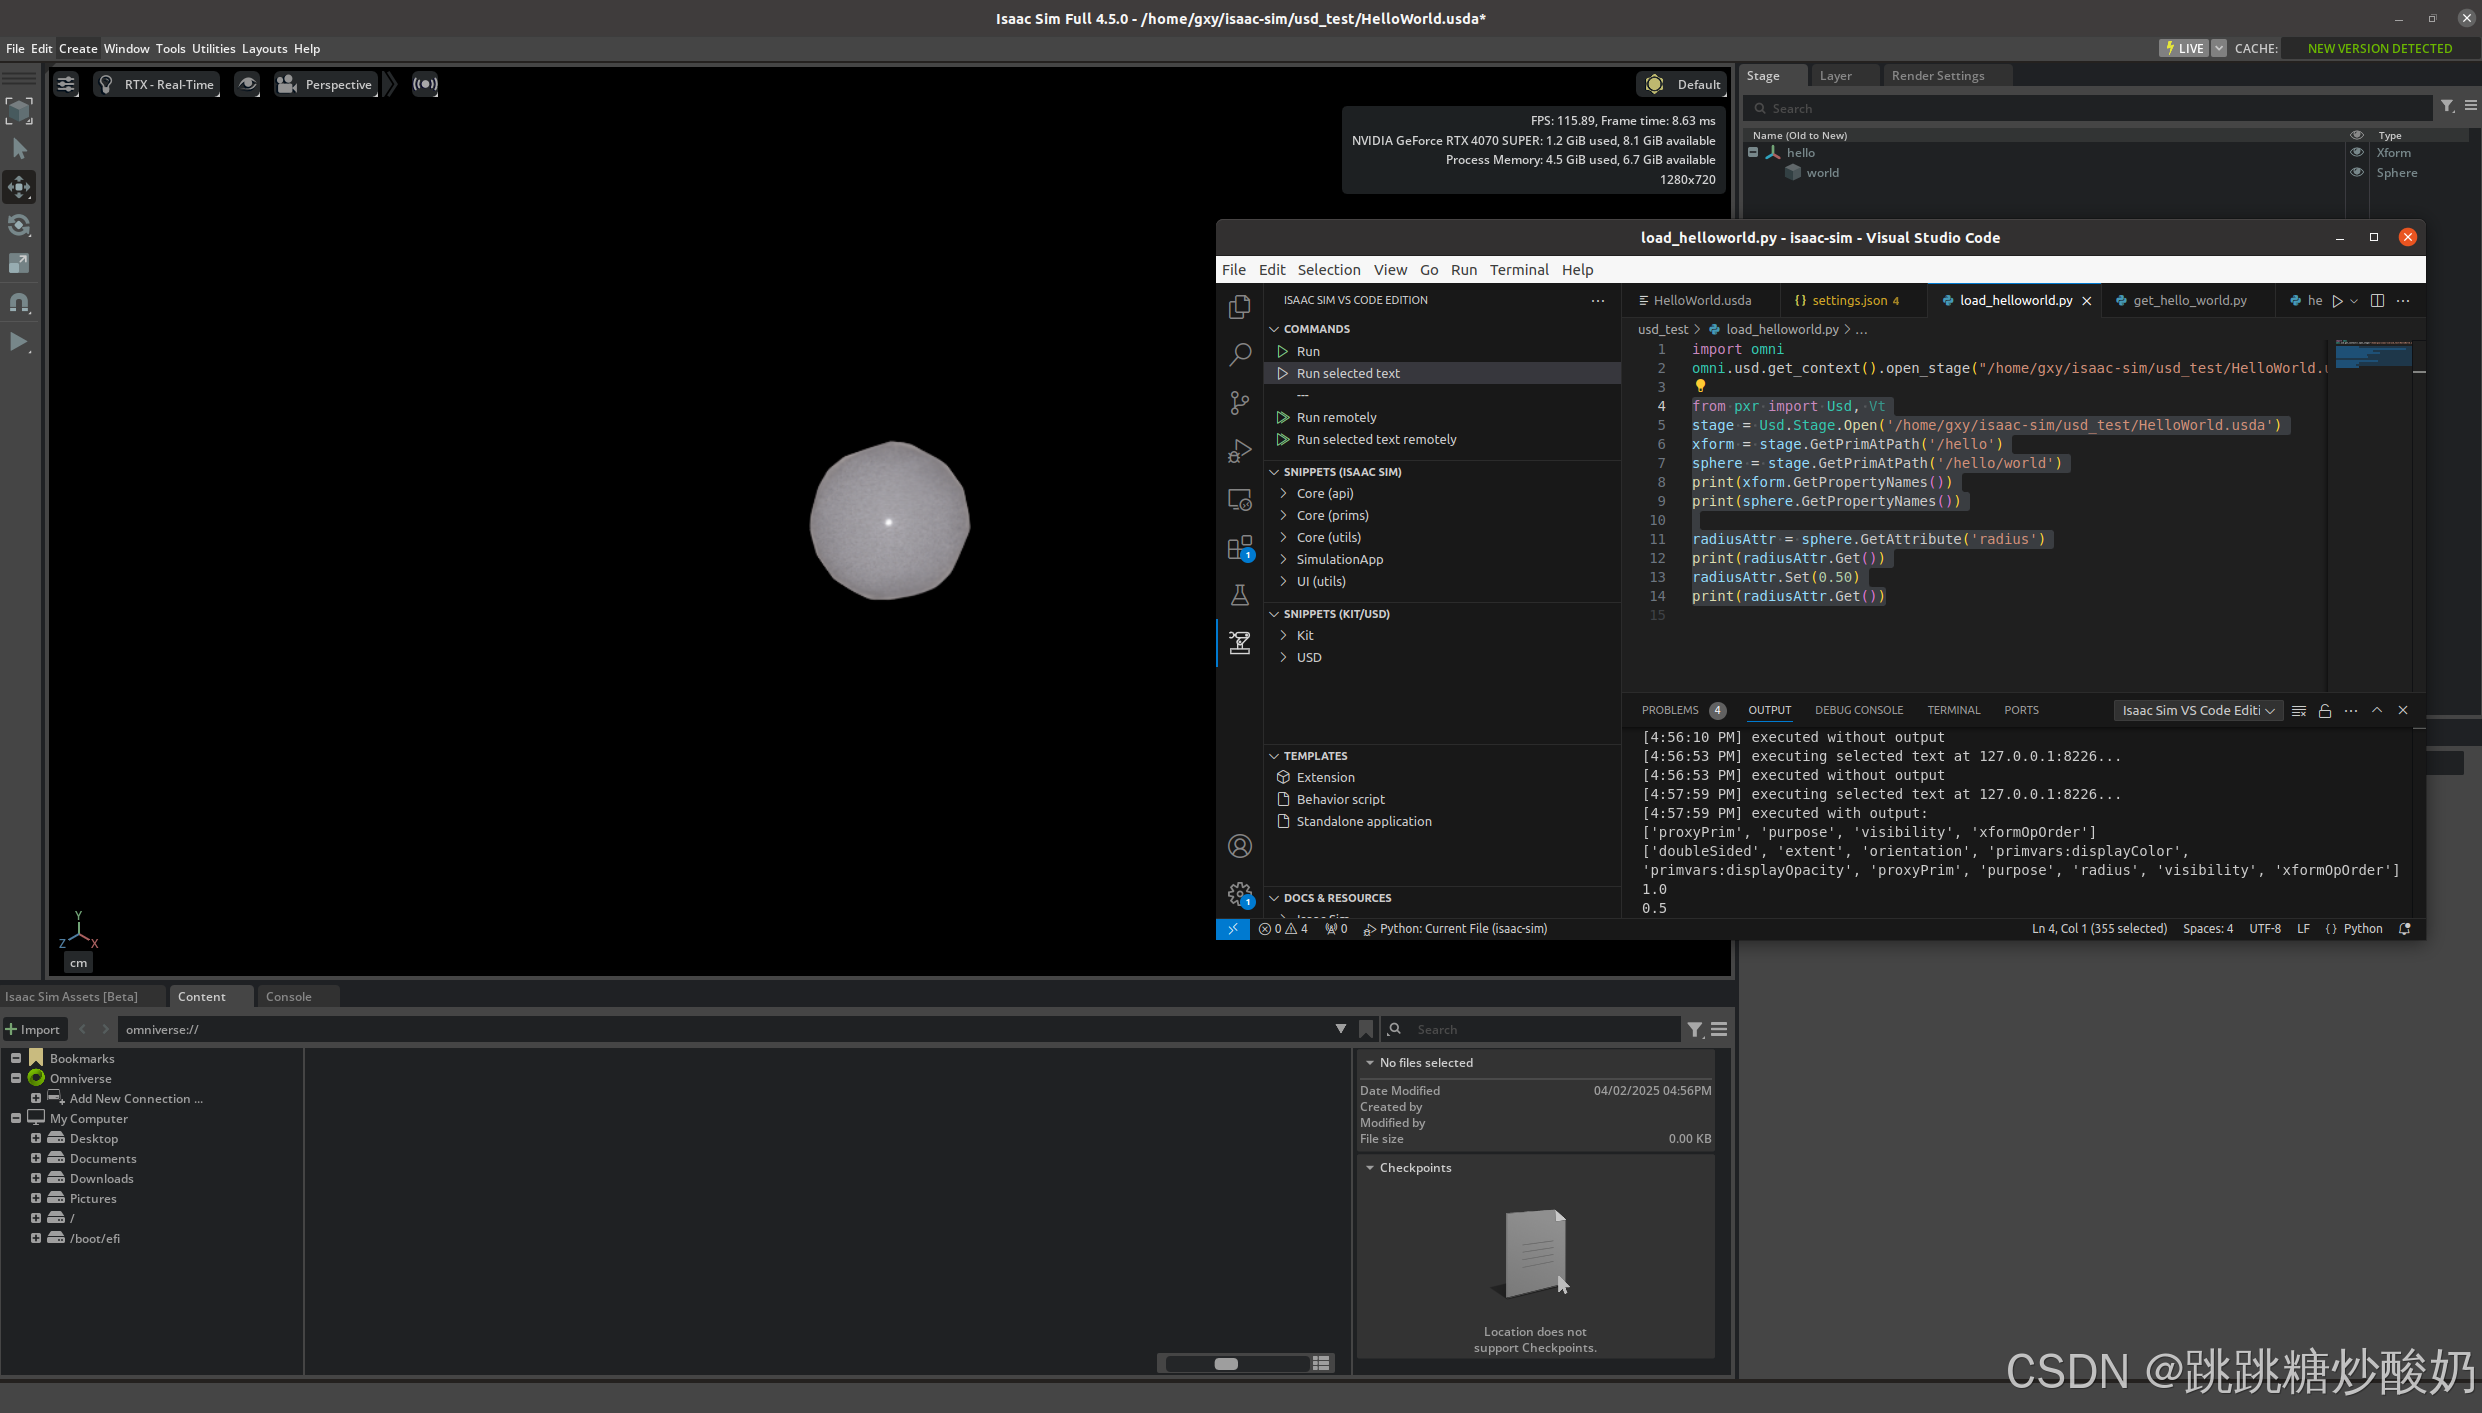2482x1413 pixels.
Task: Click the lightbulb code action on line 3
Action: click(1700, 386)
